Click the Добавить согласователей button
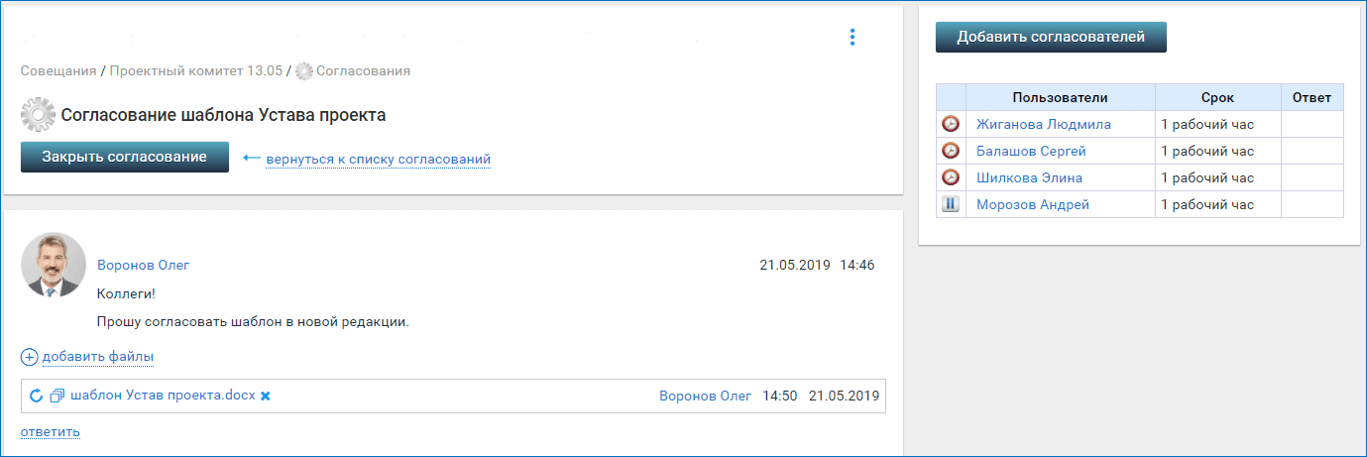This screenshot has width=1367, height=457. [1051, 37]
